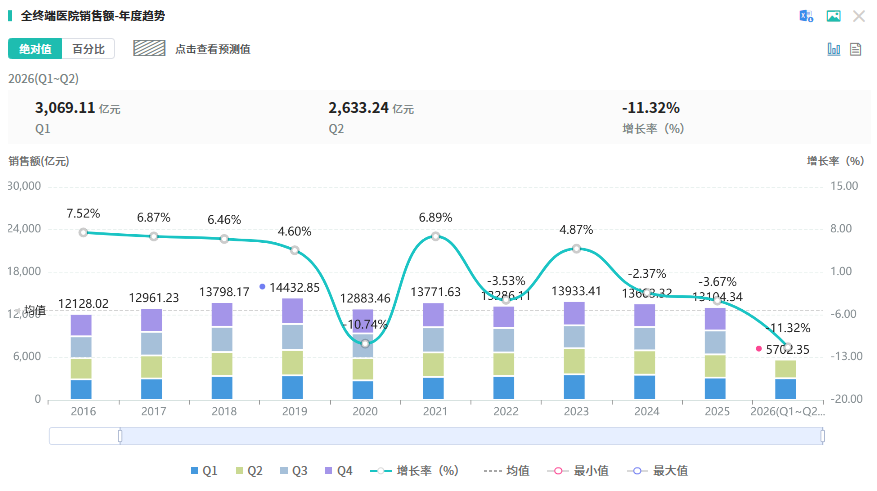Toggle the 均值 average line legend
The width and height of the screenshot is (877, 491).
507,471
